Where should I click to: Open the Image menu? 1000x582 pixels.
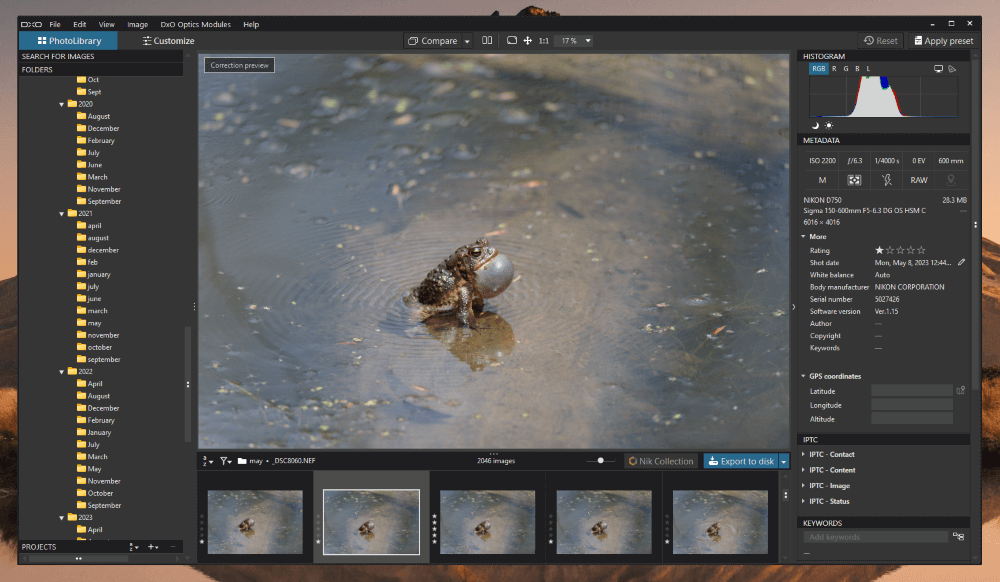pyautogui.click(x=137, y=24)
